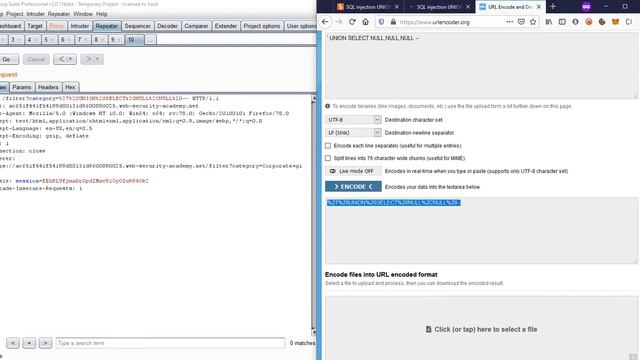Open Firefox home page icon
Image resolution: width=640 pixels, height=360 pixels.
[366, 22]
